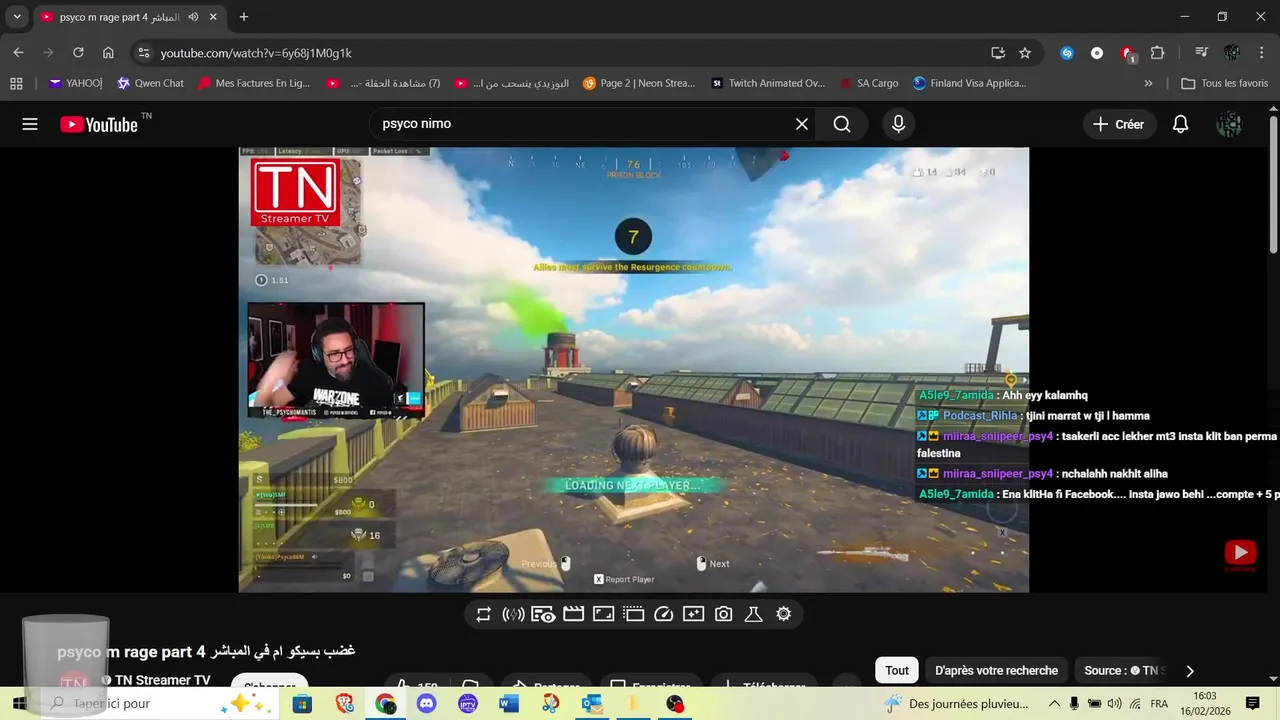The height and width of the screenshot is (720, 1280).
Task: Click the video player frame
Action: pos(633,370)
